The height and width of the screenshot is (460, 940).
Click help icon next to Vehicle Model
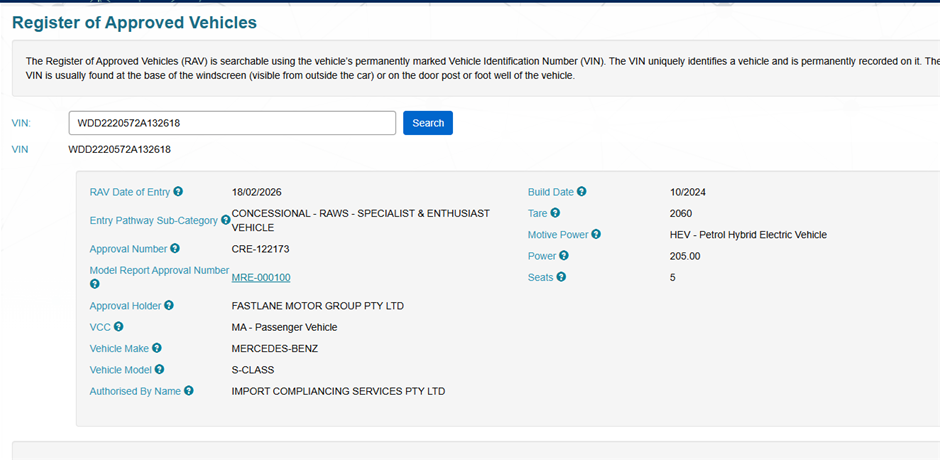click(160, 370)
